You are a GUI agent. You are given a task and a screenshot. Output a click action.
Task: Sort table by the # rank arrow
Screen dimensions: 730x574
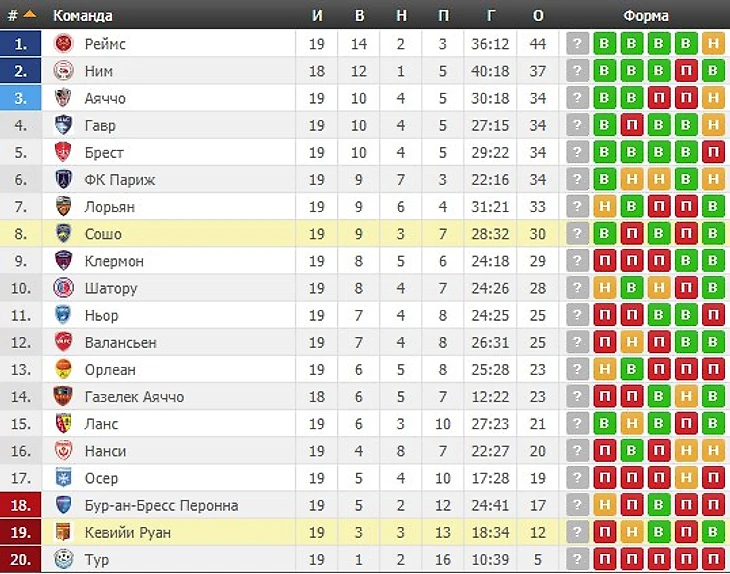click(29, 15)
